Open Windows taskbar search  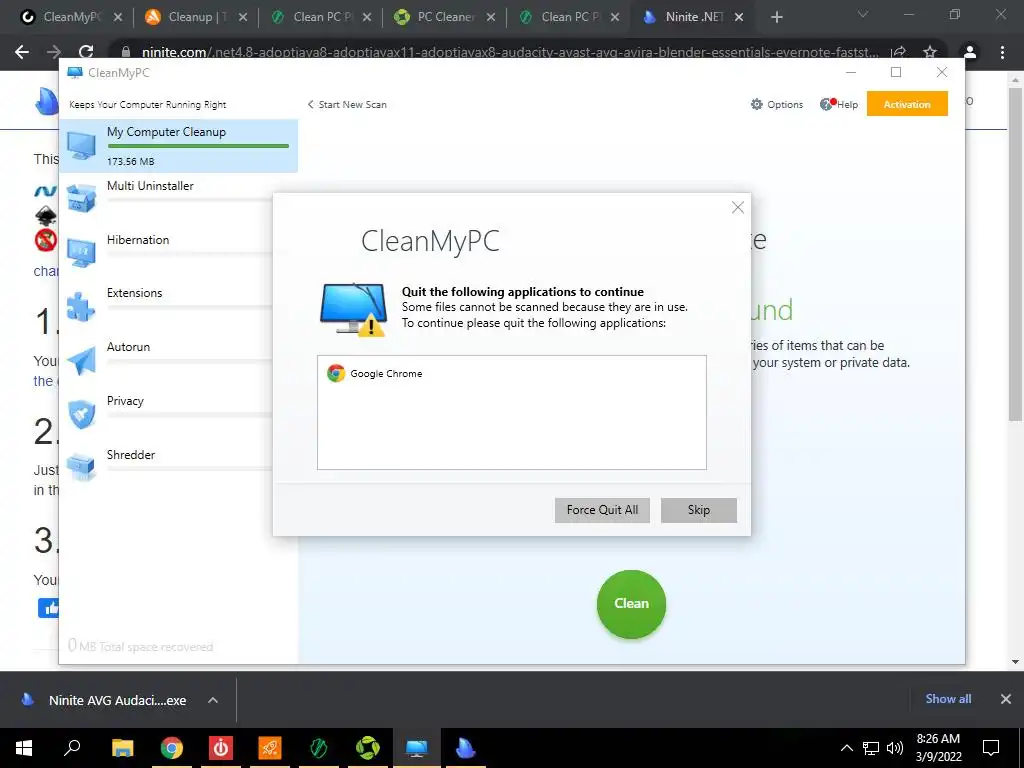pos(72,748)
